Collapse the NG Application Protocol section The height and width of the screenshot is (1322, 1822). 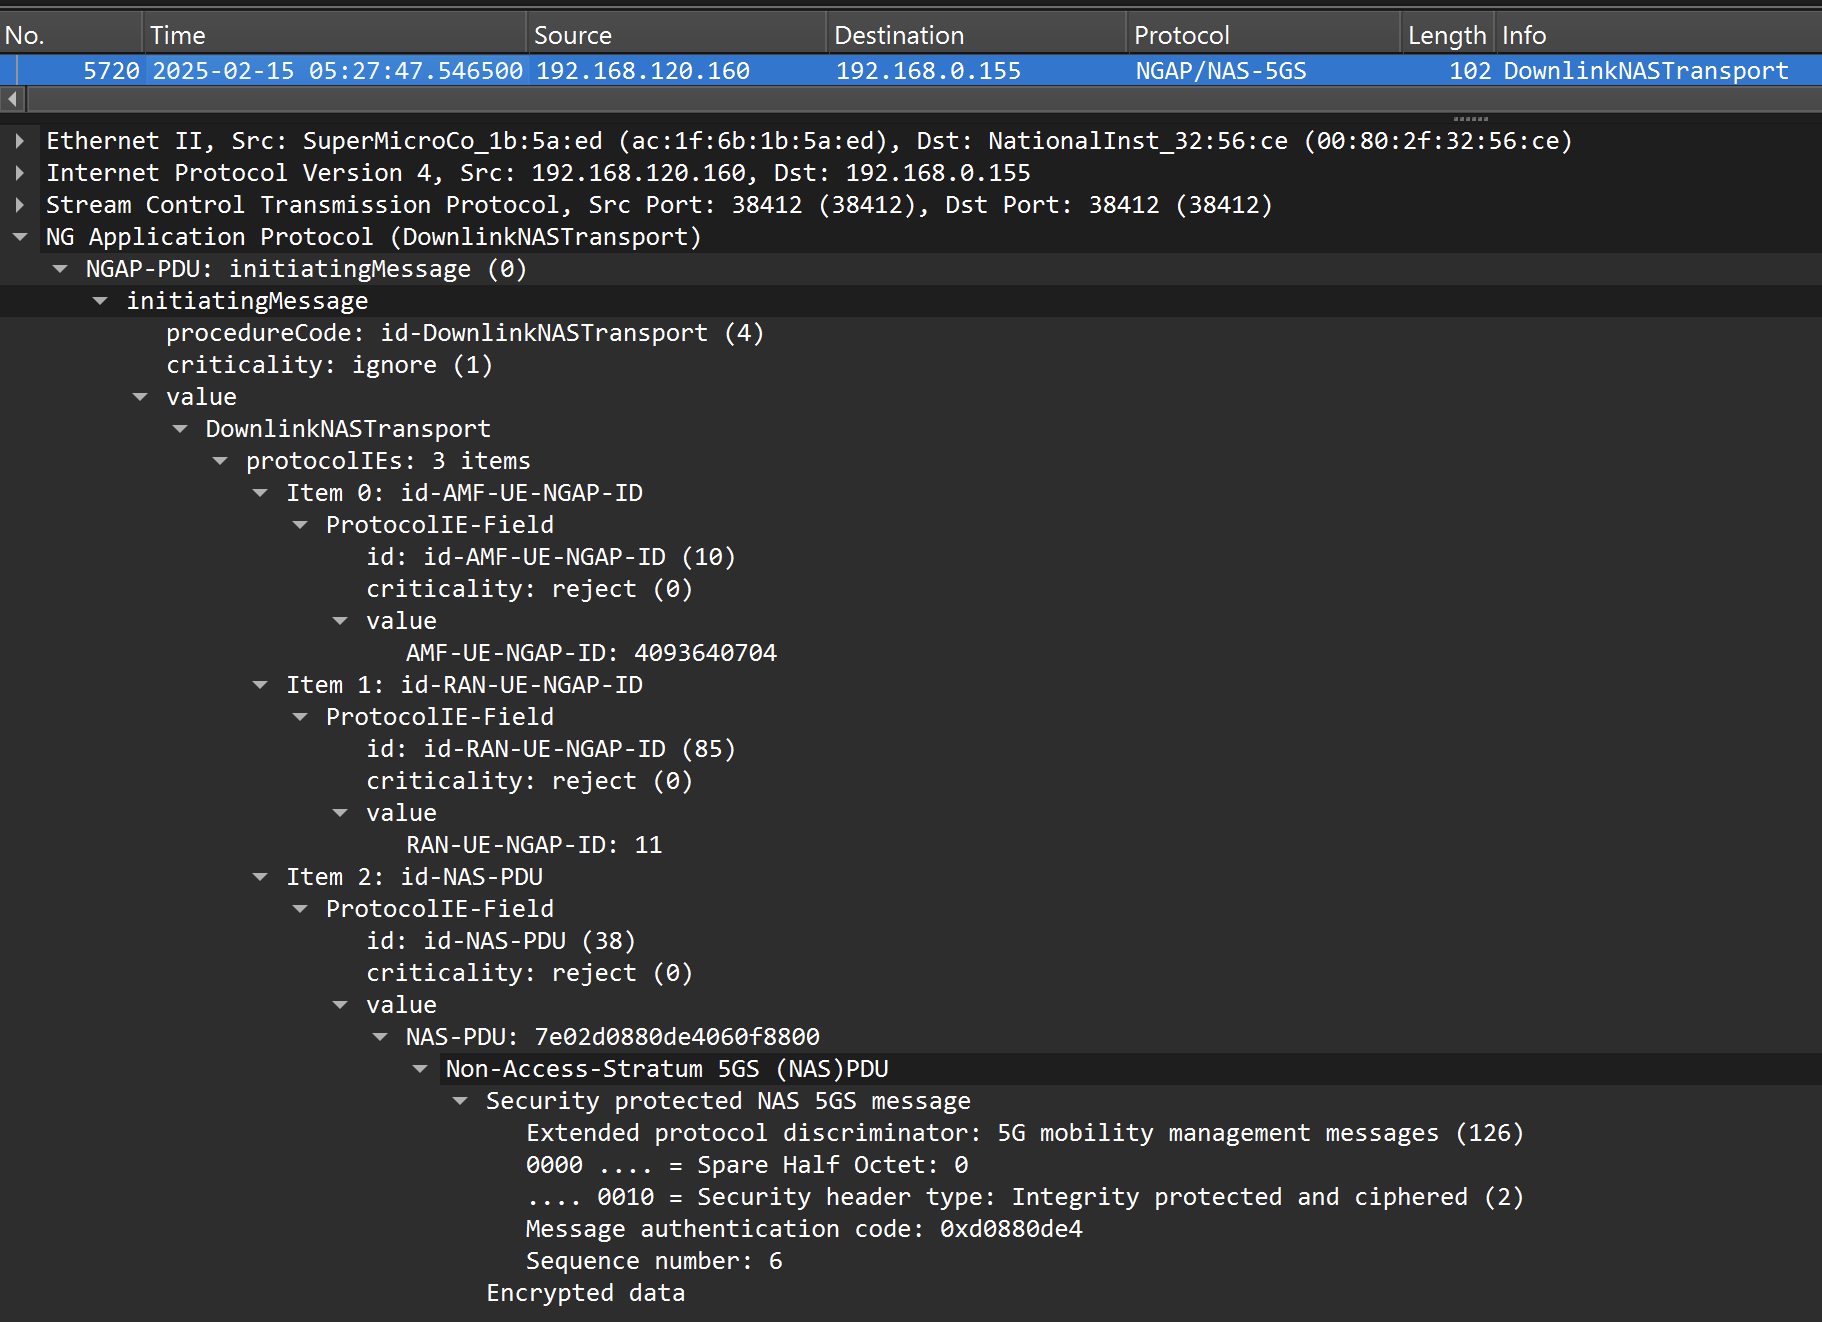click(x=20, y=237)
